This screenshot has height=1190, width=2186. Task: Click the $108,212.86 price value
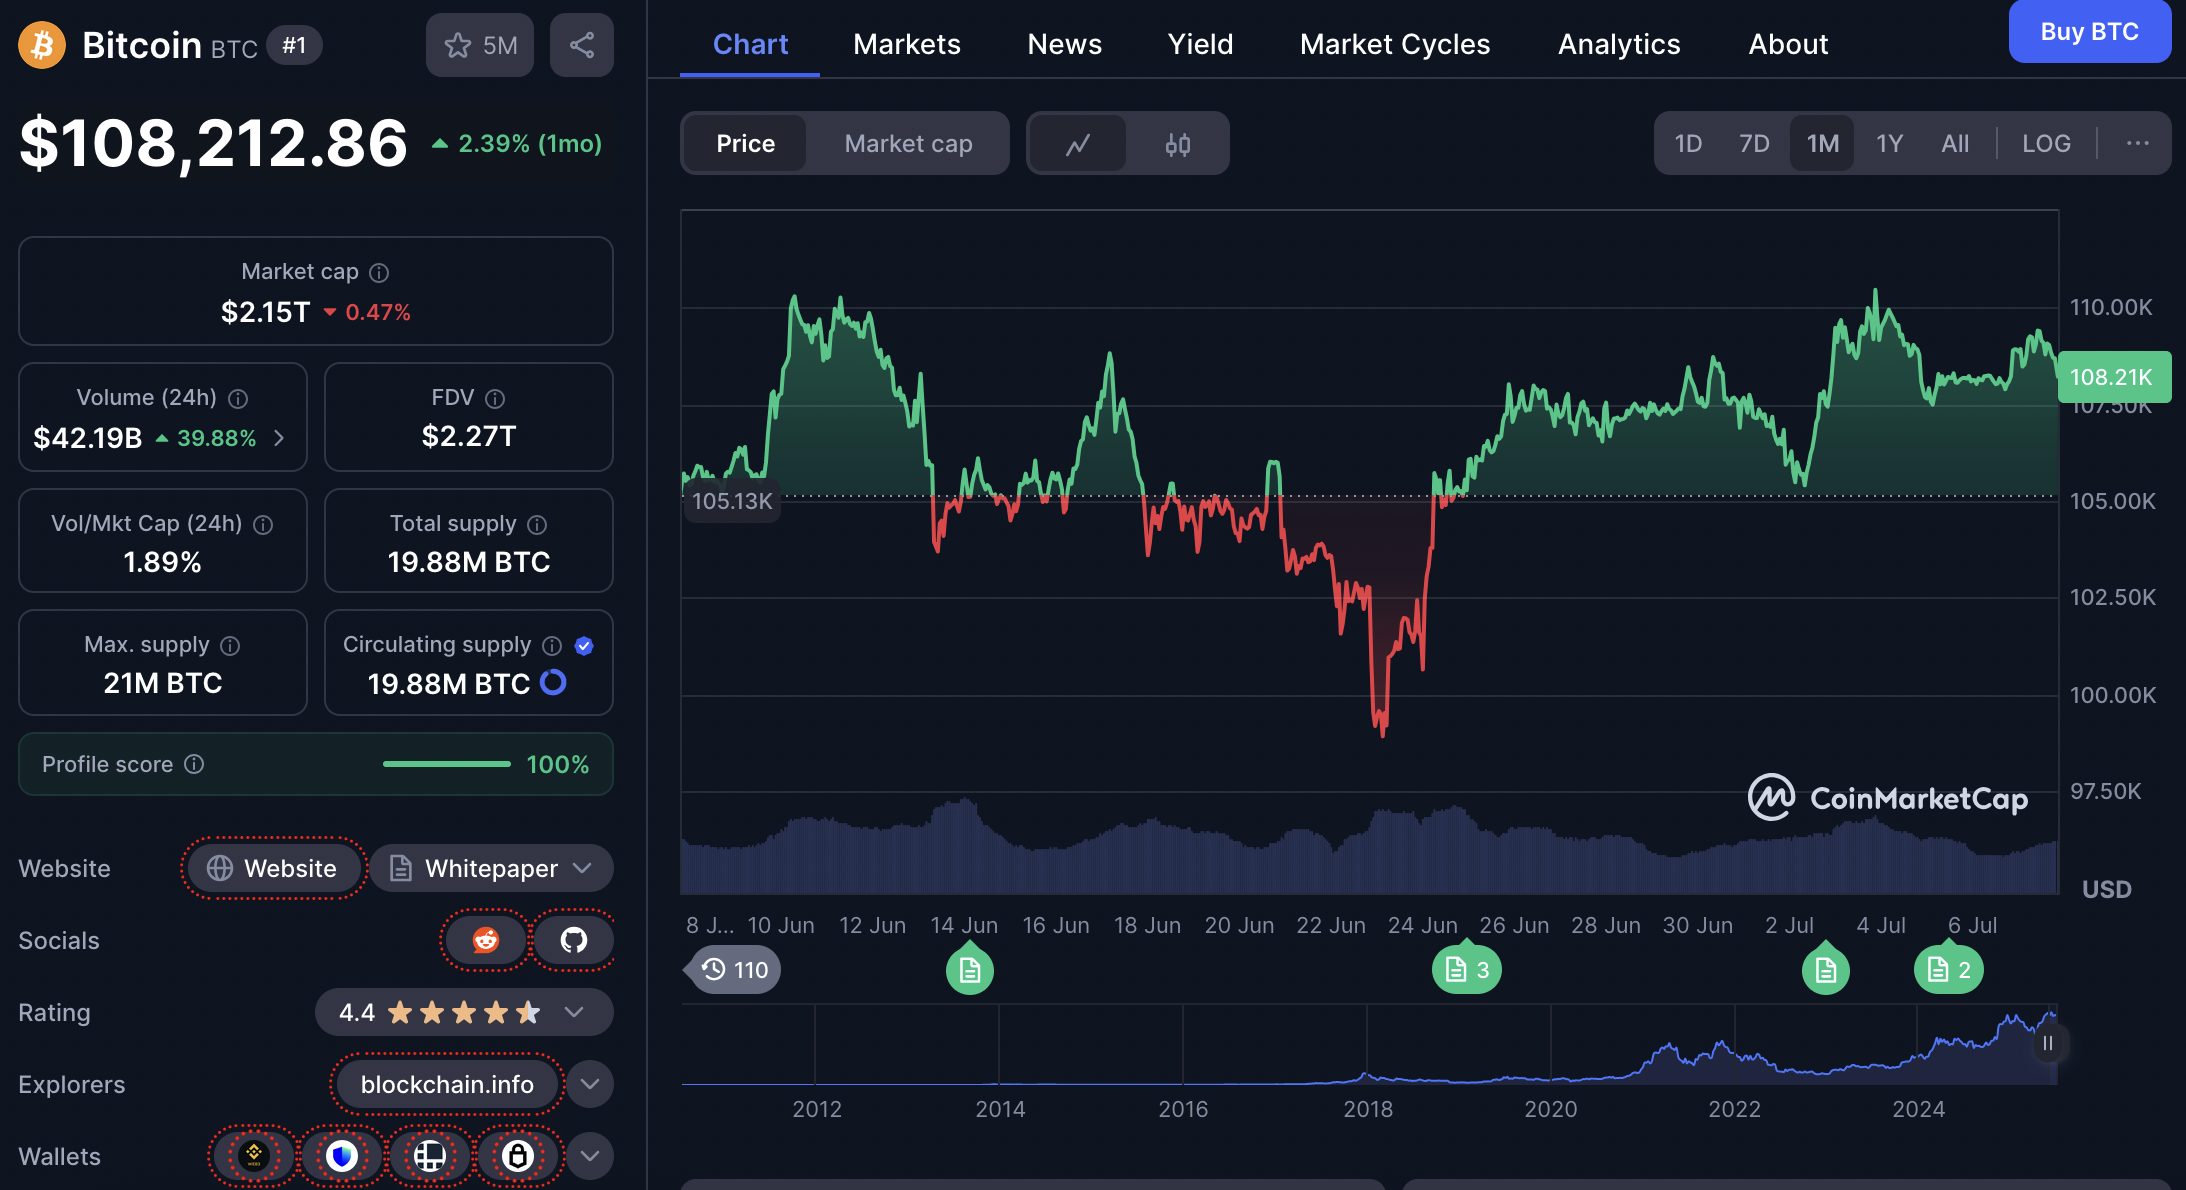click(x=214, y=143)
